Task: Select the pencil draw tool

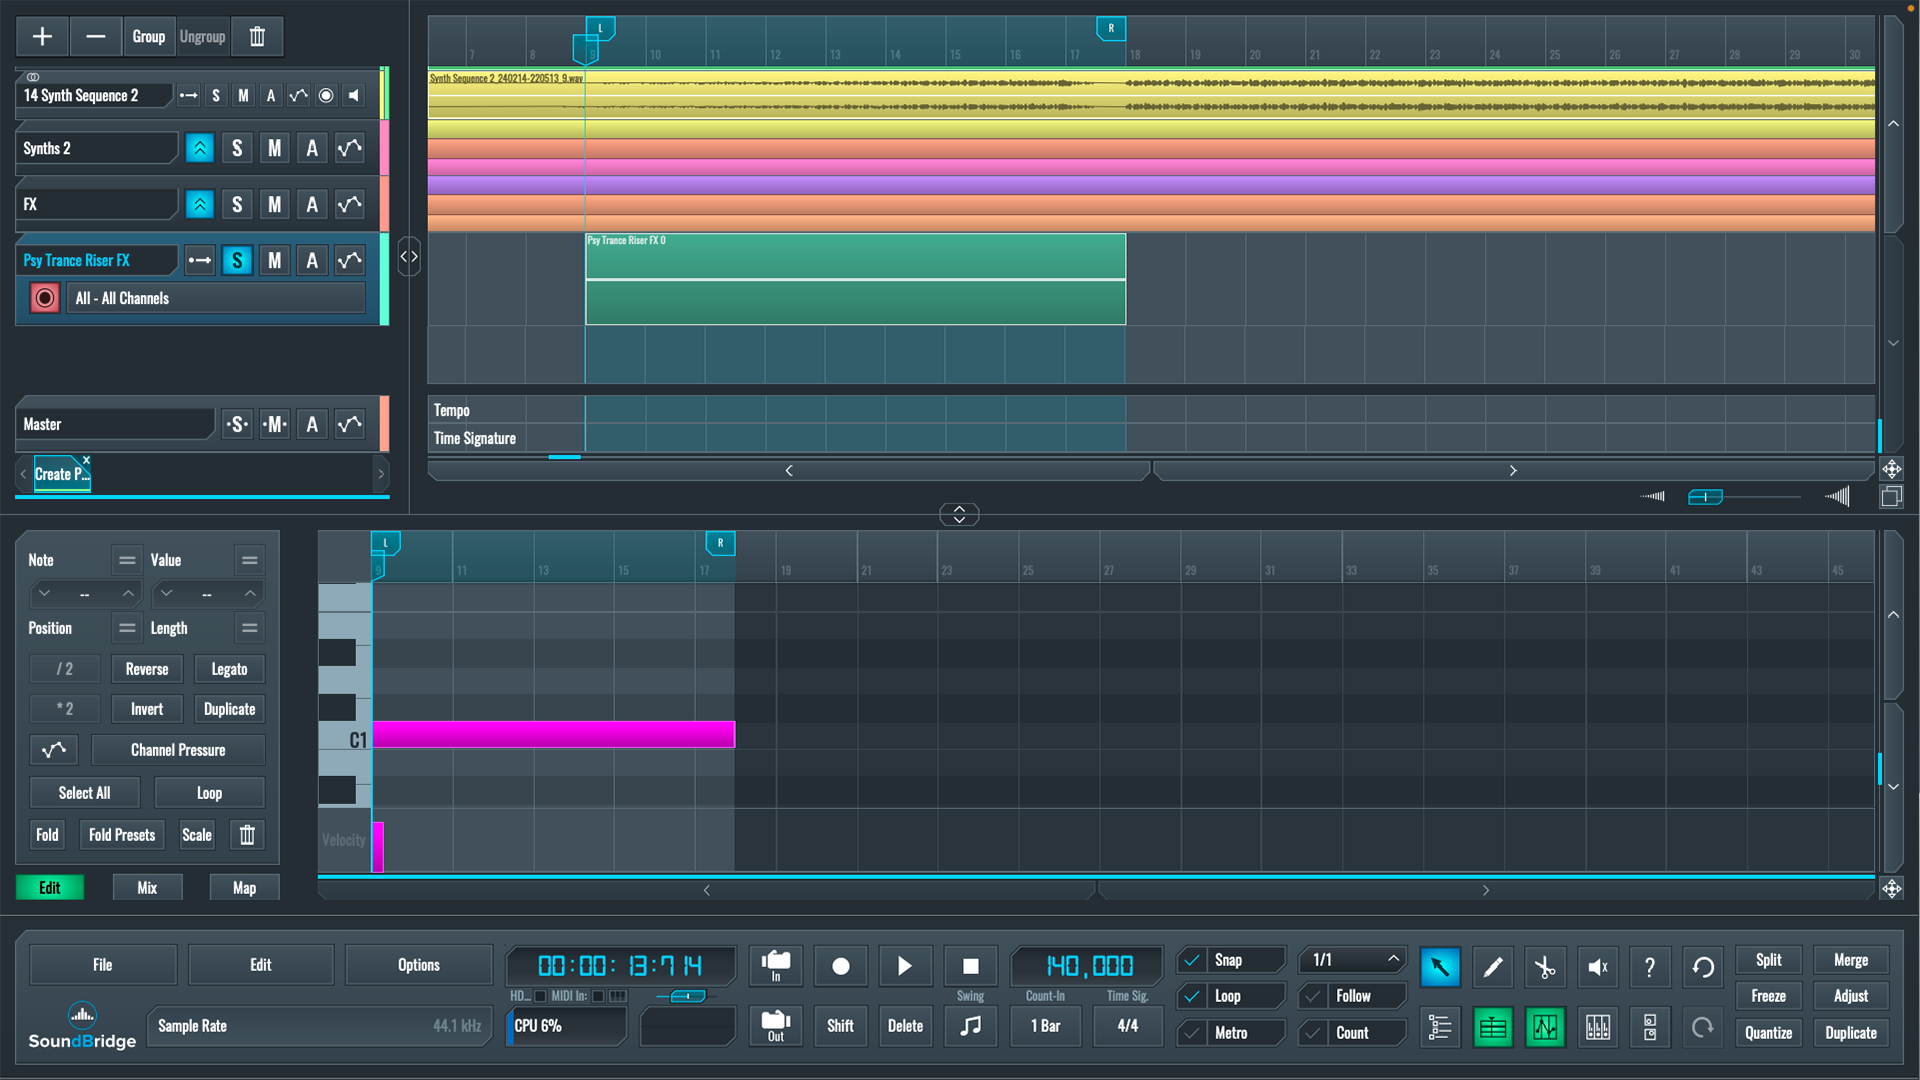Action: [x=1492, y=967]
